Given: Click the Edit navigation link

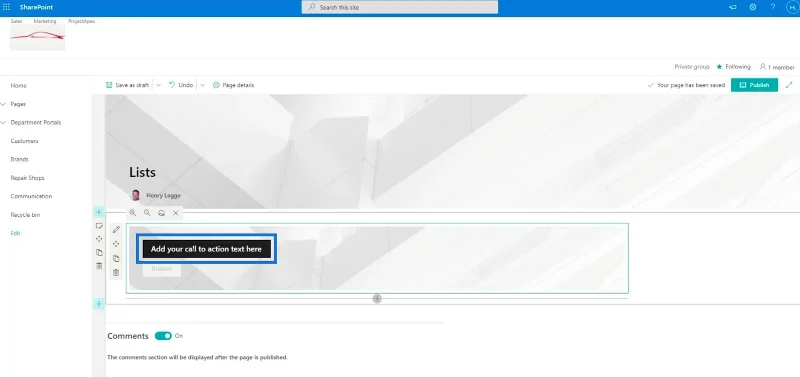Looking at the screenshot, I should [15, 233].
